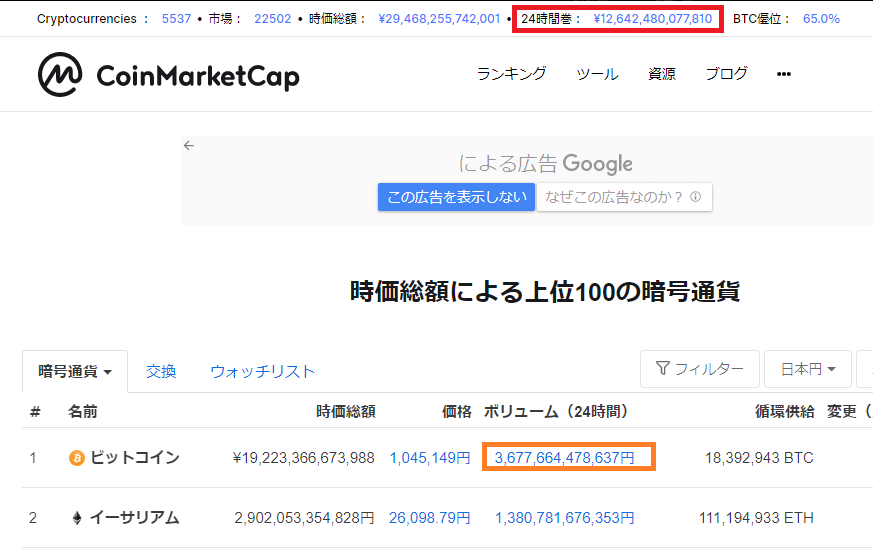This screenshot has width=873, height=555.
Task: Click この広告を表示しない button
Action: point(457,197)
